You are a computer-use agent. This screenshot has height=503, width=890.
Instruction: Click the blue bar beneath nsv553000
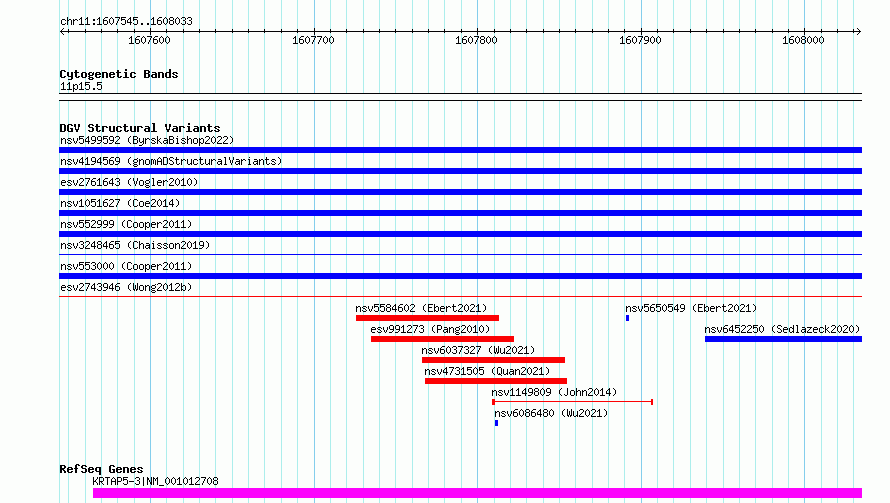coord(460,276)
